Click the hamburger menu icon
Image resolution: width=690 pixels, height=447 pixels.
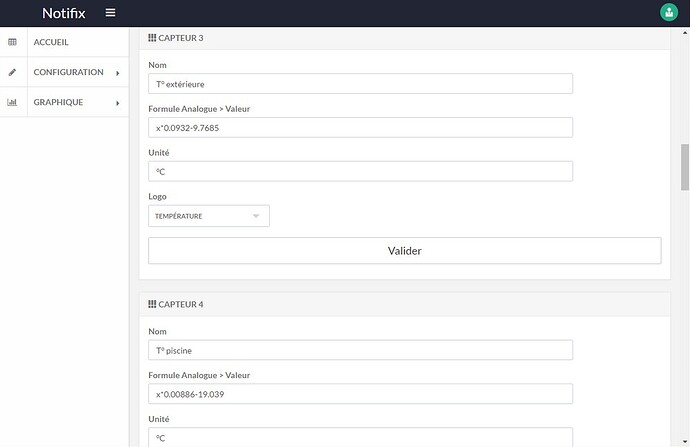pos(110,13)
